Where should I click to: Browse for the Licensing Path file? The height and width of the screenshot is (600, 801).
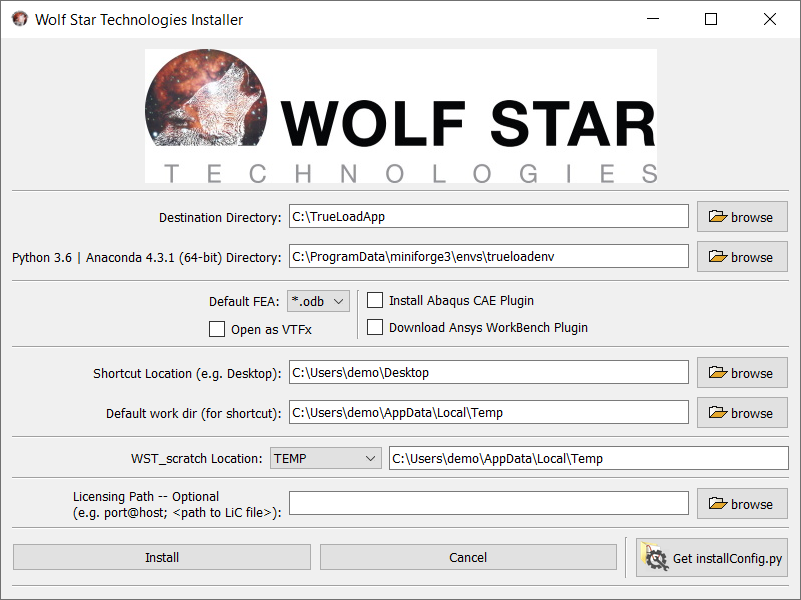(742, 504)
